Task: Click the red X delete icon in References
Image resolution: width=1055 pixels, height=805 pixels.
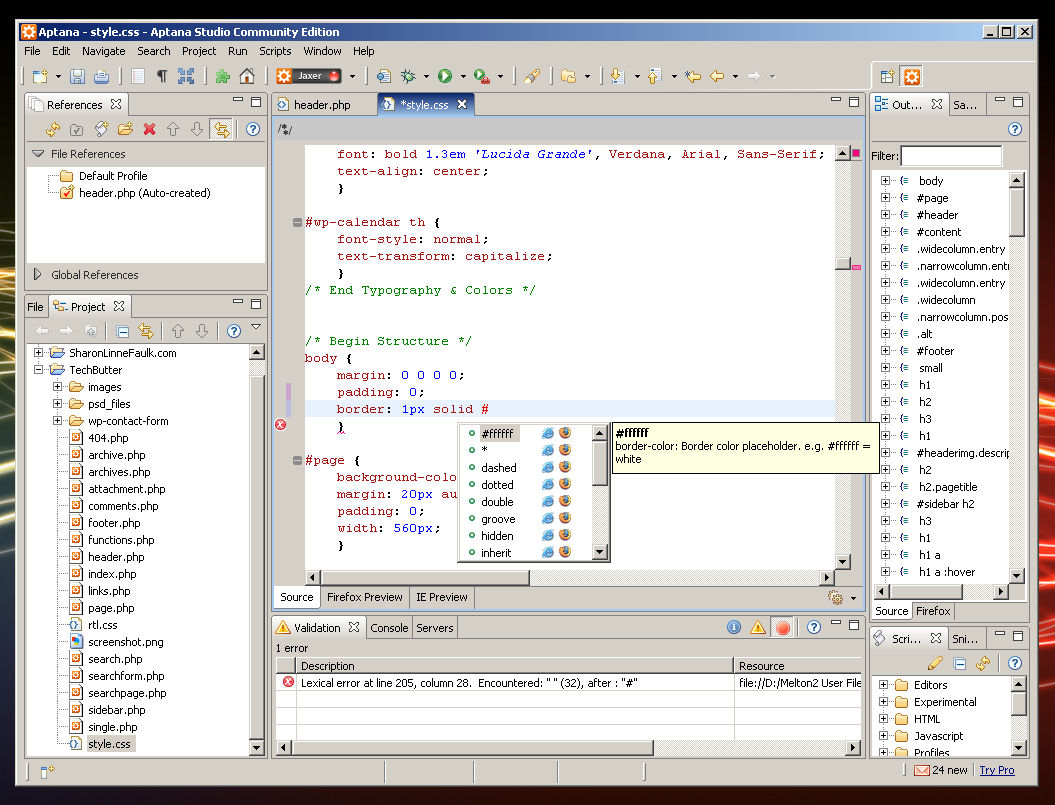Action: pos(149,129)
